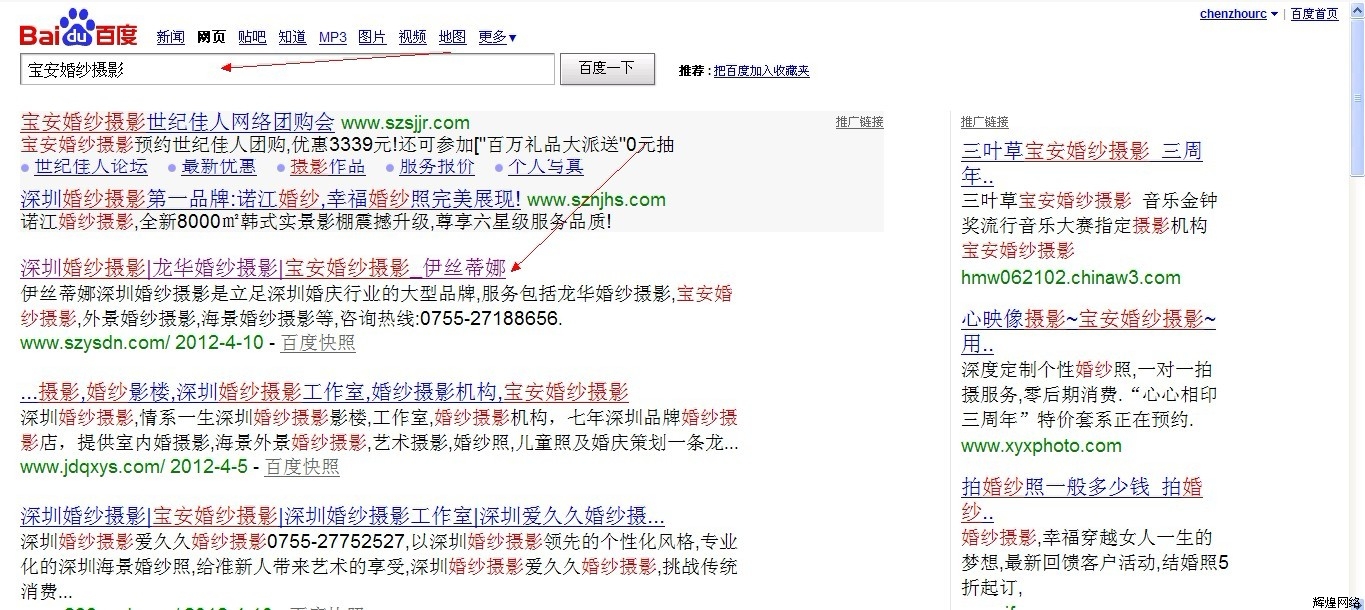This screenshot has height=610, width=1365.
Task: Expand the 更多 navigation dropdown
Action: 498,37
